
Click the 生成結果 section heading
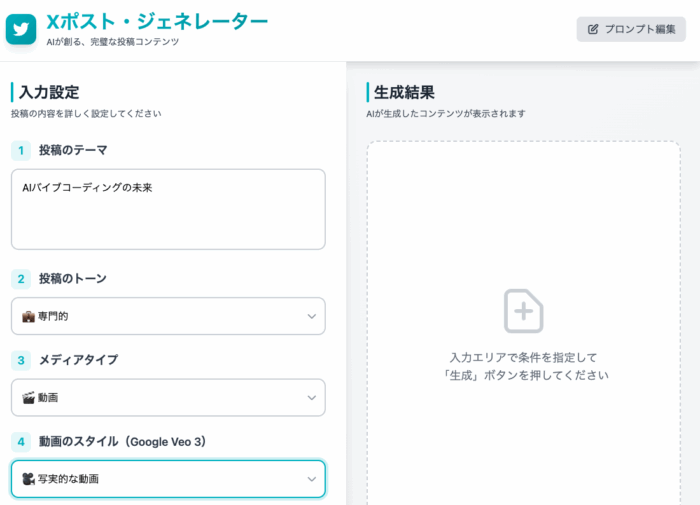404,93
